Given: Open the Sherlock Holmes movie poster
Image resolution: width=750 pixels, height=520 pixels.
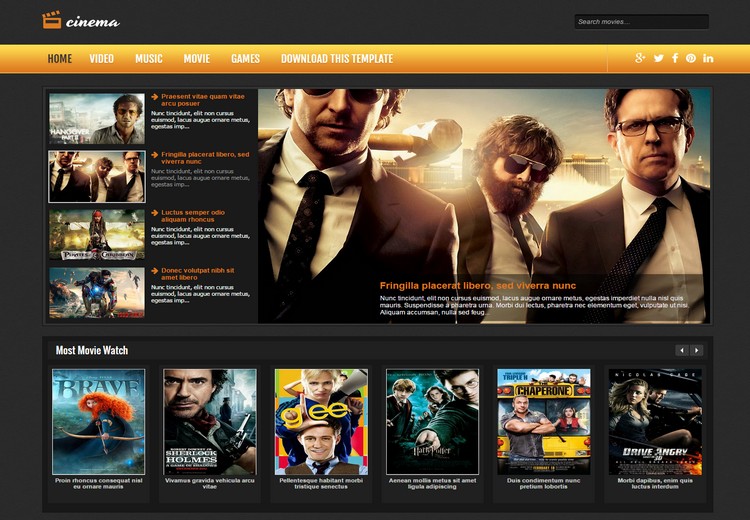Looking at the screenshot, I should click(x=210, y=421).
